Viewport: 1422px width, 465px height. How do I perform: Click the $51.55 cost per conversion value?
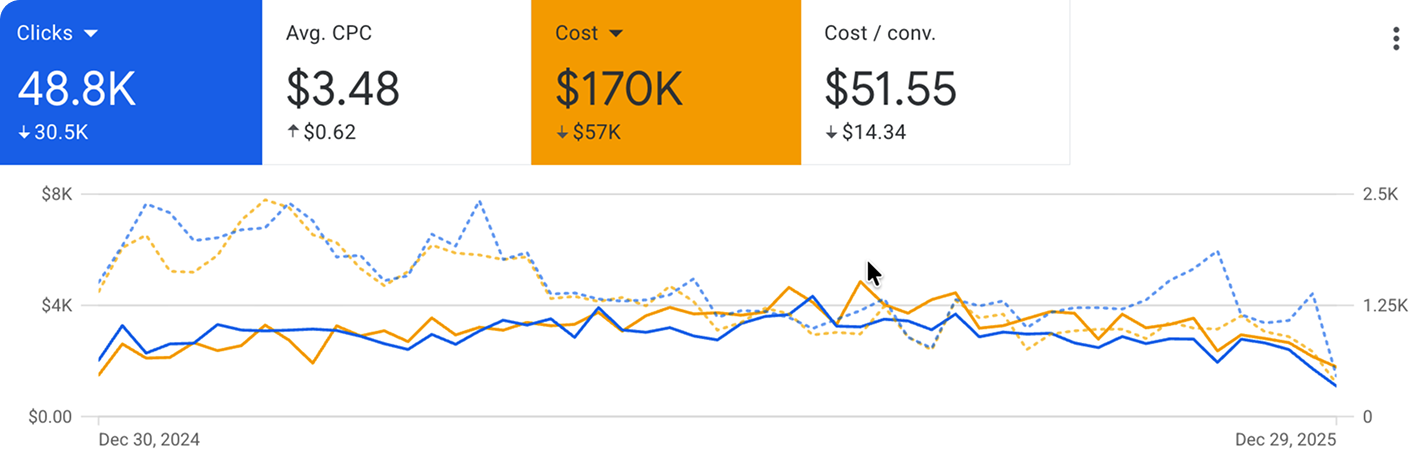click(x=890, y=89)
